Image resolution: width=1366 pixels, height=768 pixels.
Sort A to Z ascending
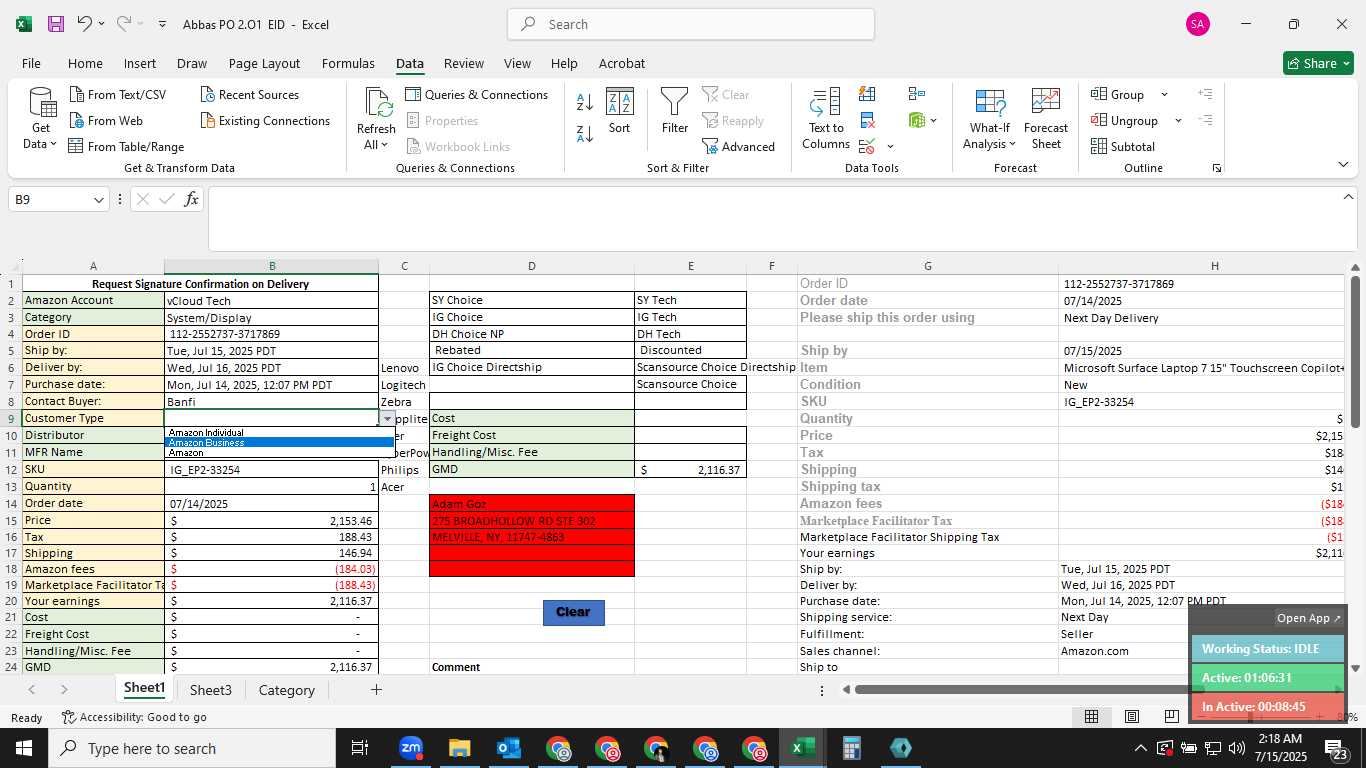(585, 101)
